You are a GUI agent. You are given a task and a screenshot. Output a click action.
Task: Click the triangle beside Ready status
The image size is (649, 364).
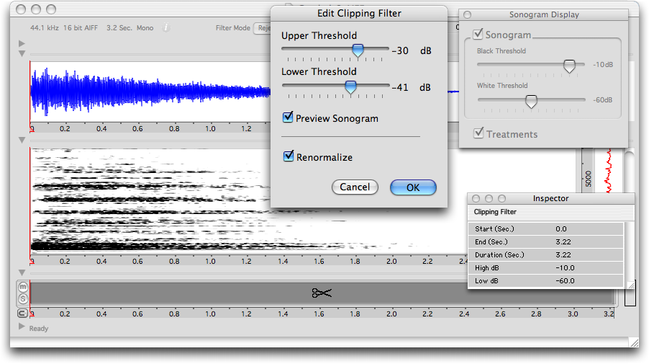tap(22, 327)
